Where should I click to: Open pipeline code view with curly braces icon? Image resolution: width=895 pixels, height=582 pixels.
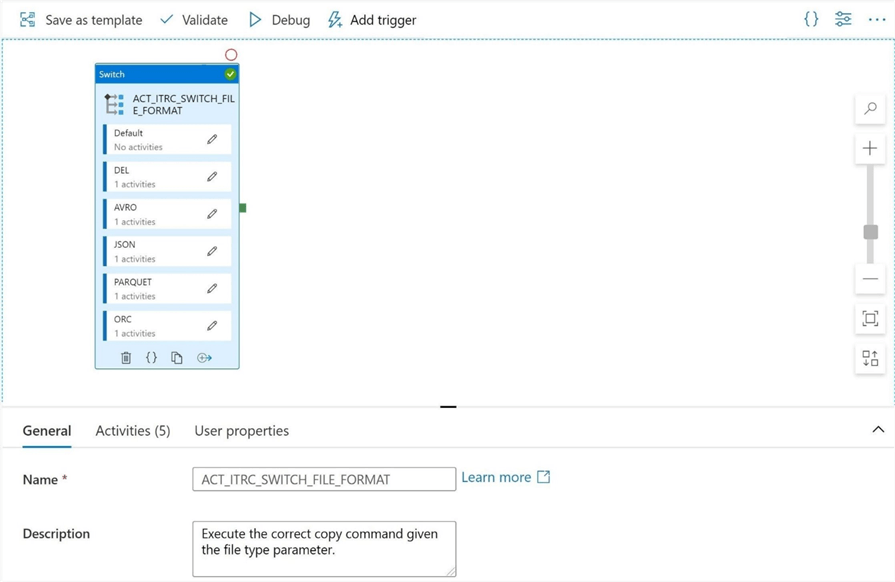coord(811,18)
